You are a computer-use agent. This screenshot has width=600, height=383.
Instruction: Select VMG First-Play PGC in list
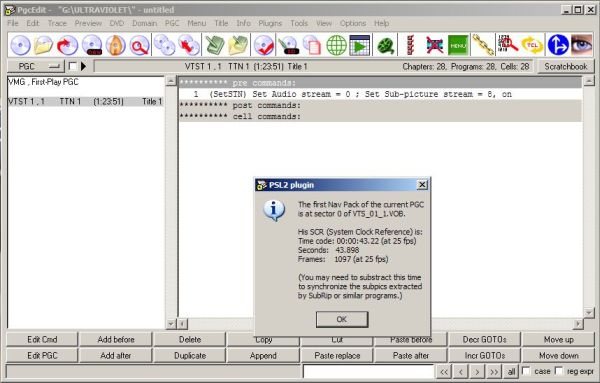[x=86, y=82]
